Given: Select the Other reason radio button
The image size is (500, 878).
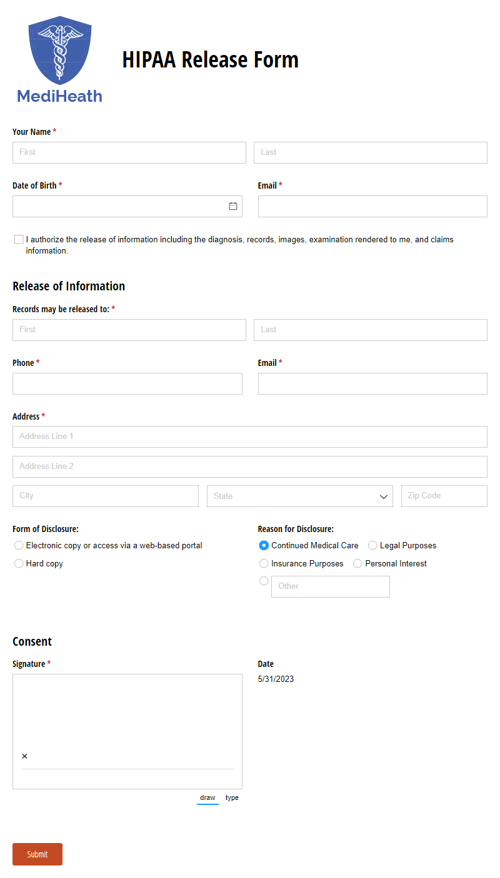Looking at the screenshot, I should tap(264, 581).
